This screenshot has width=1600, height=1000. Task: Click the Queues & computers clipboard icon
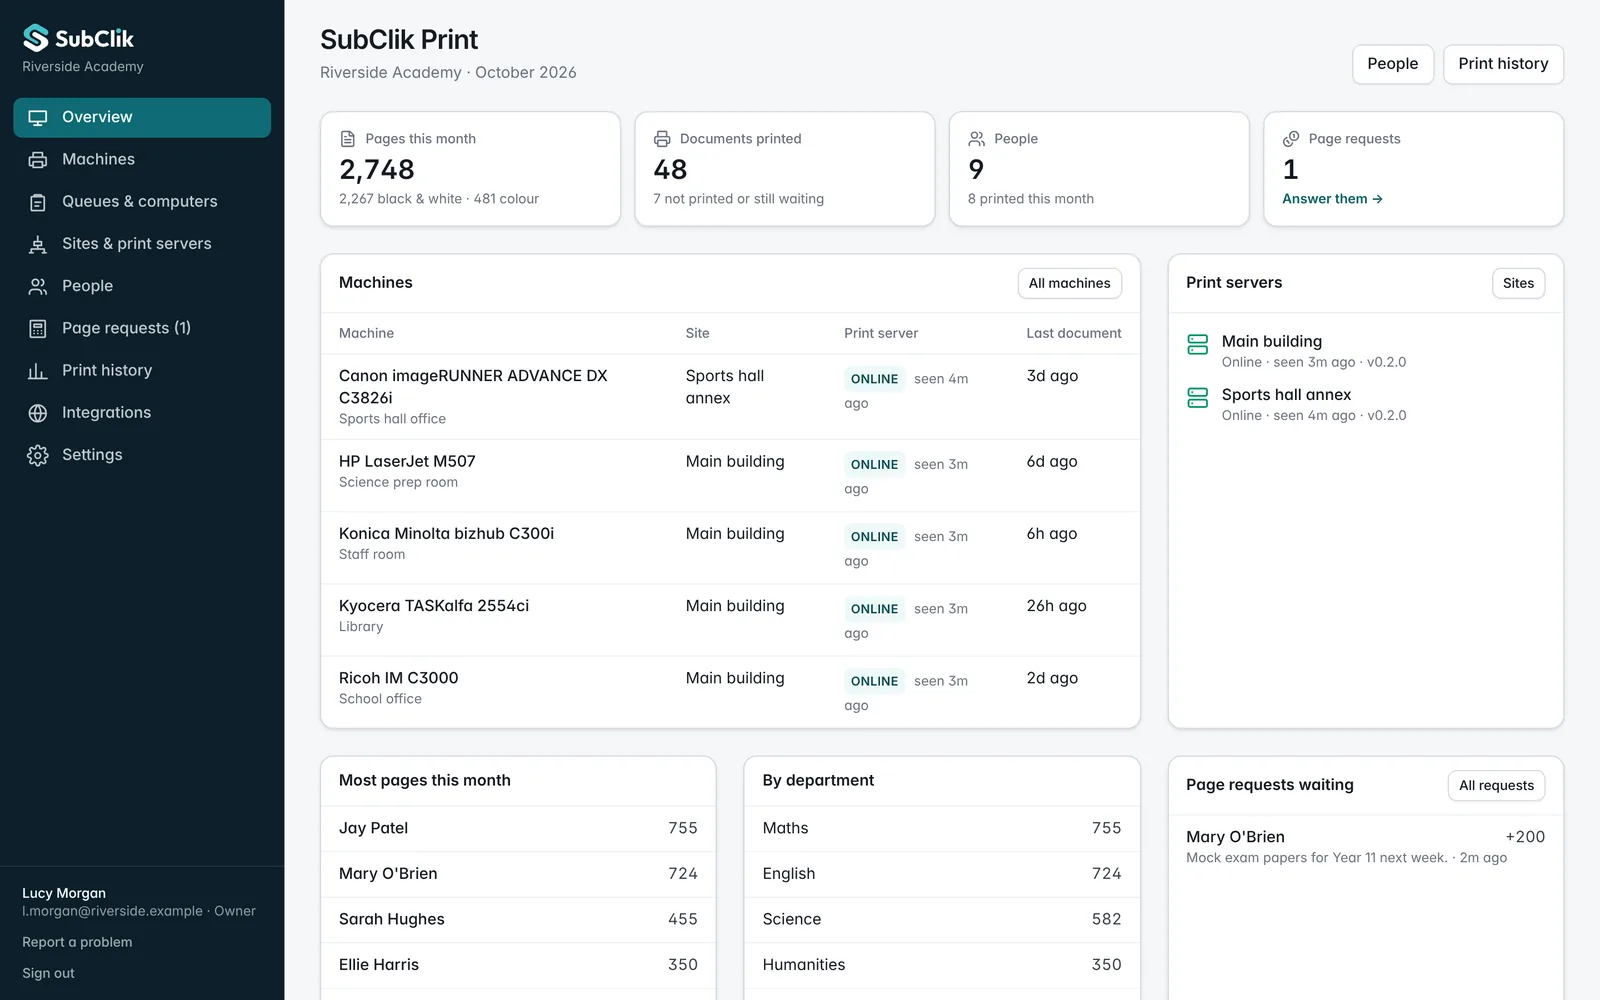pyautogui.click(x=38, y=202)
